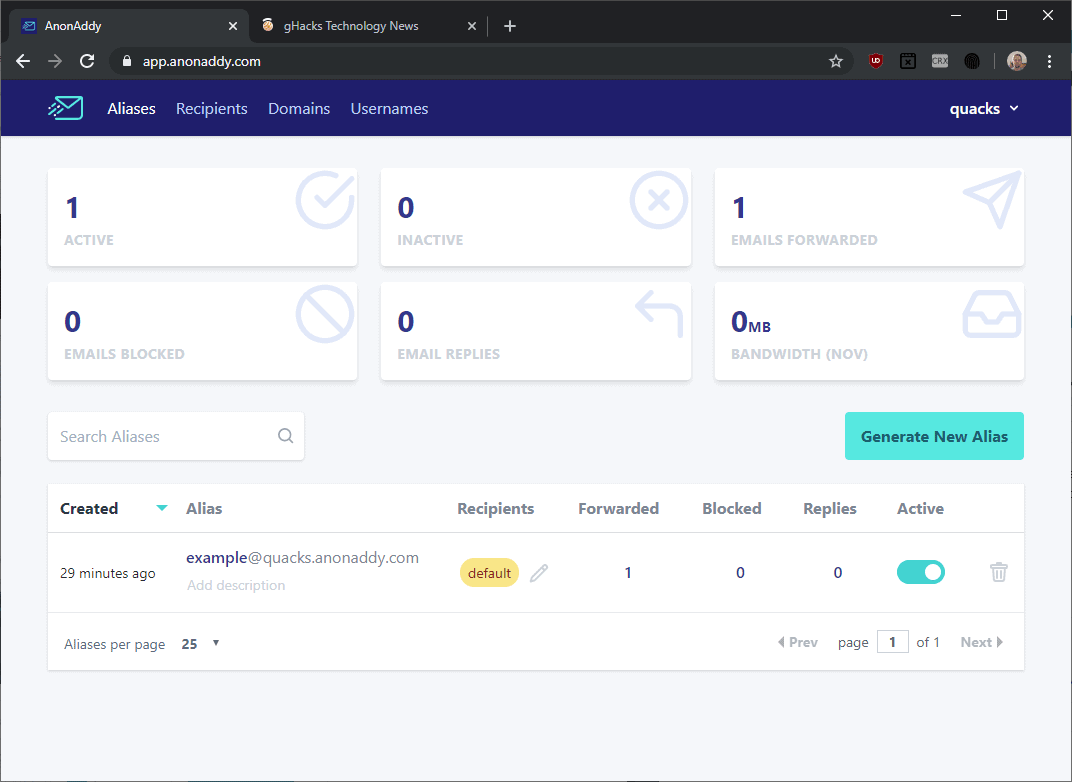This screenshot has height=782, width=1072.
Task: Open the quacks account dropdown
Action: (x=984, y=108)
